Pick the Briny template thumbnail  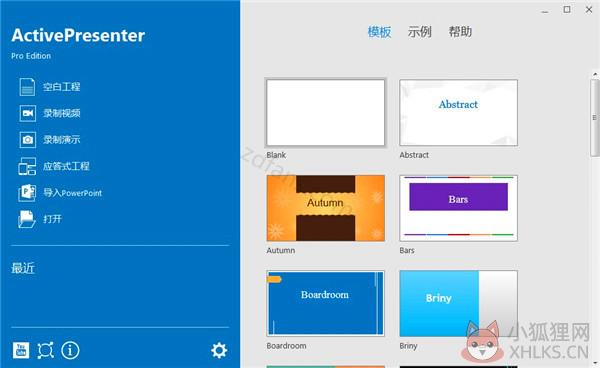[x=458, y=303]
